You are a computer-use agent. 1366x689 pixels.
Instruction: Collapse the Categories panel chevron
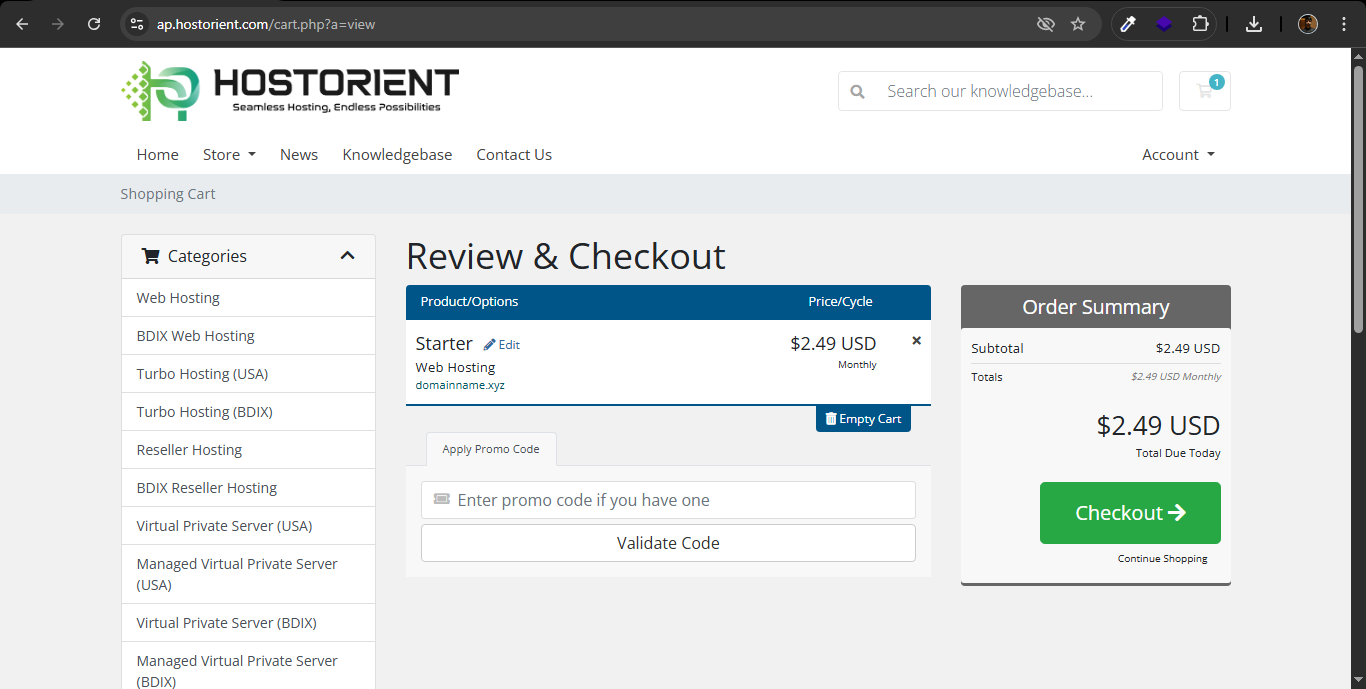(347, 256)
